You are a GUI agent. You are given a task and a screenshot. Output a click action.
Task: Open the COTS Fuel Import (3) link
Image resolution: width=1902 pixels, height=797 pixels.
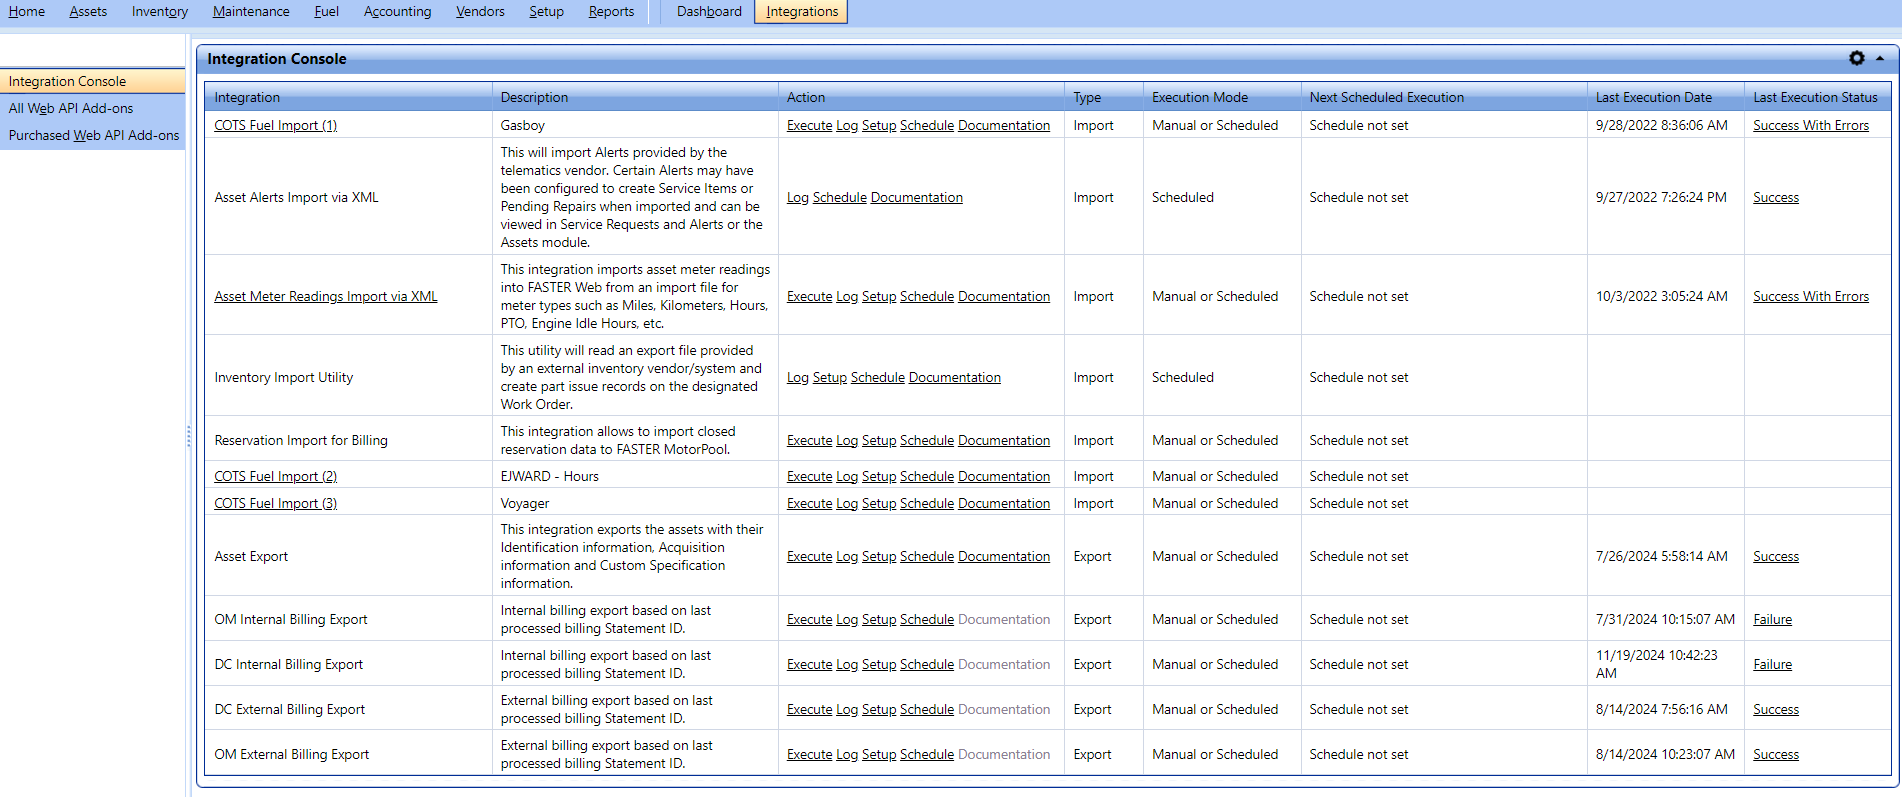coord(276,503)
